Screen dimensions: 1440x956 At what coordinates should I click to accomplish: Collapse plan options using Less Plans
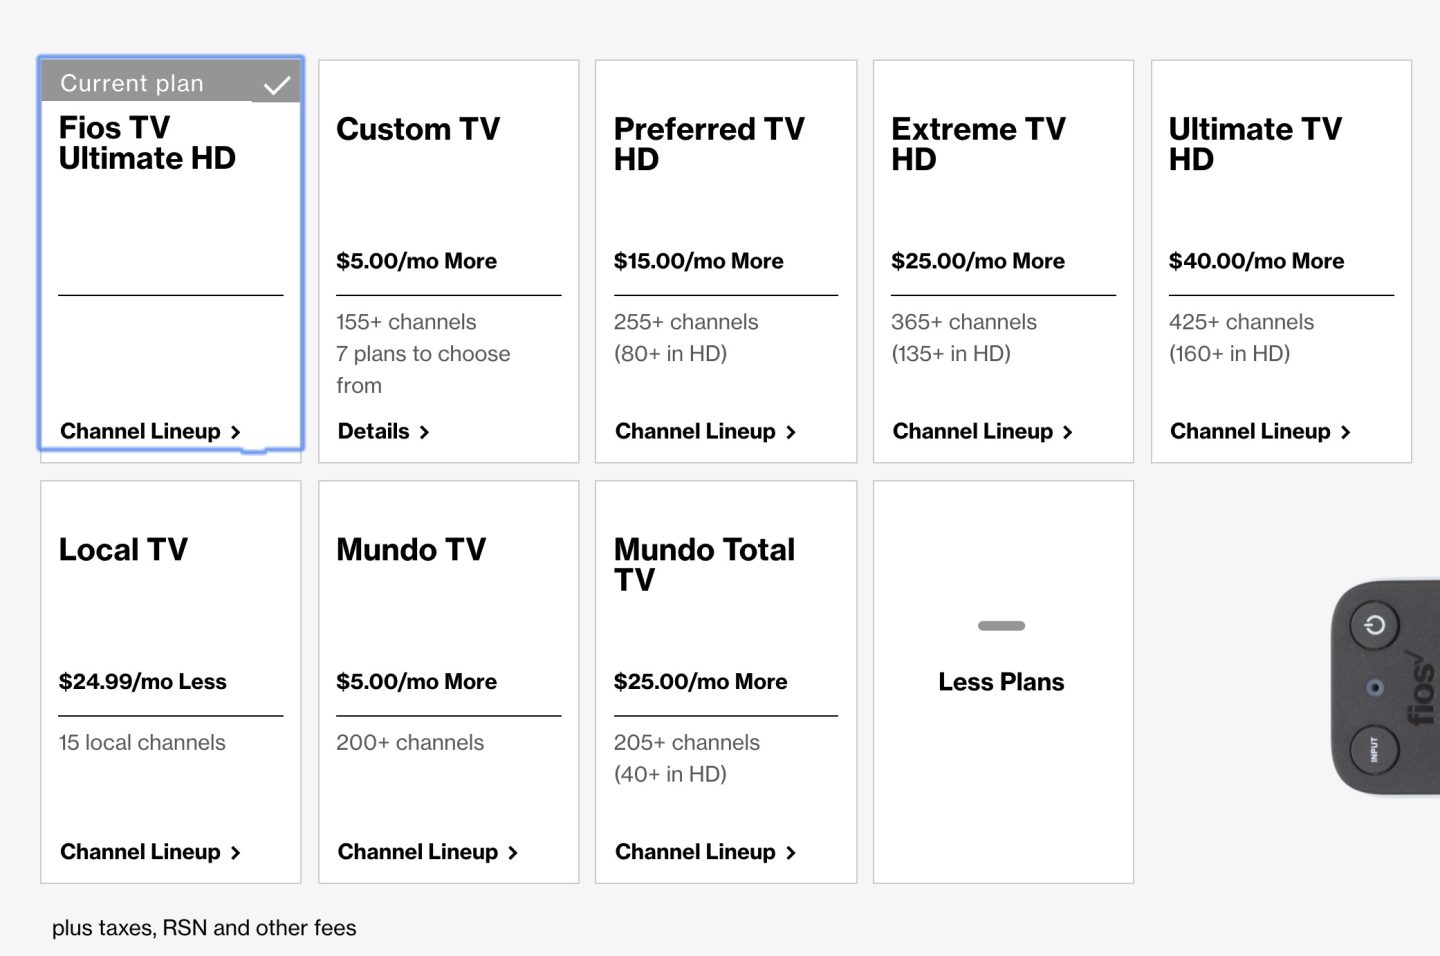1001,682
